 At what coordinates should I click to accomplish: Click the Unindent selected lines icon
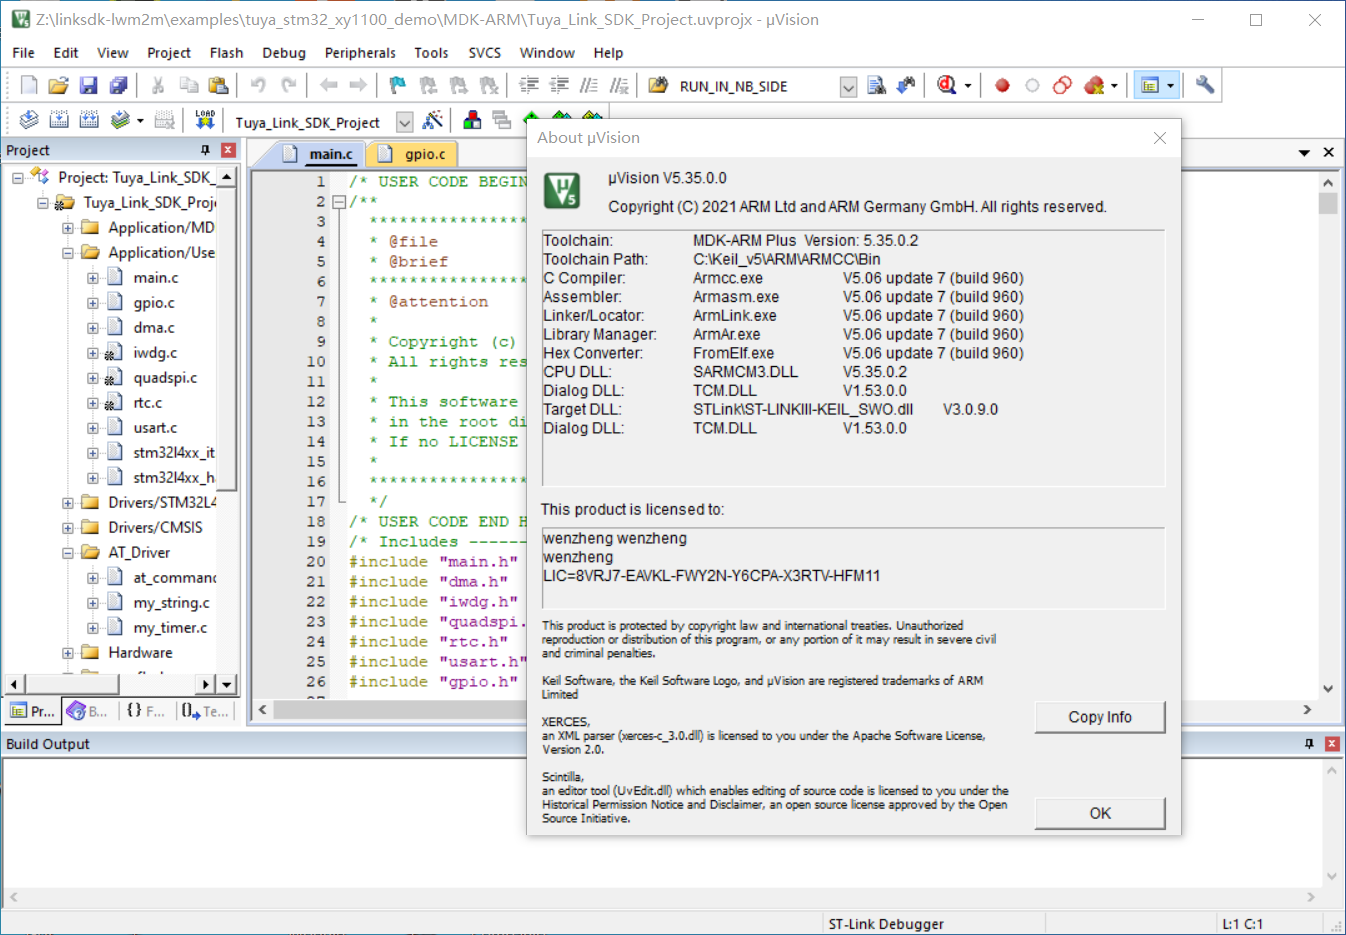click(x=559, y=86)
